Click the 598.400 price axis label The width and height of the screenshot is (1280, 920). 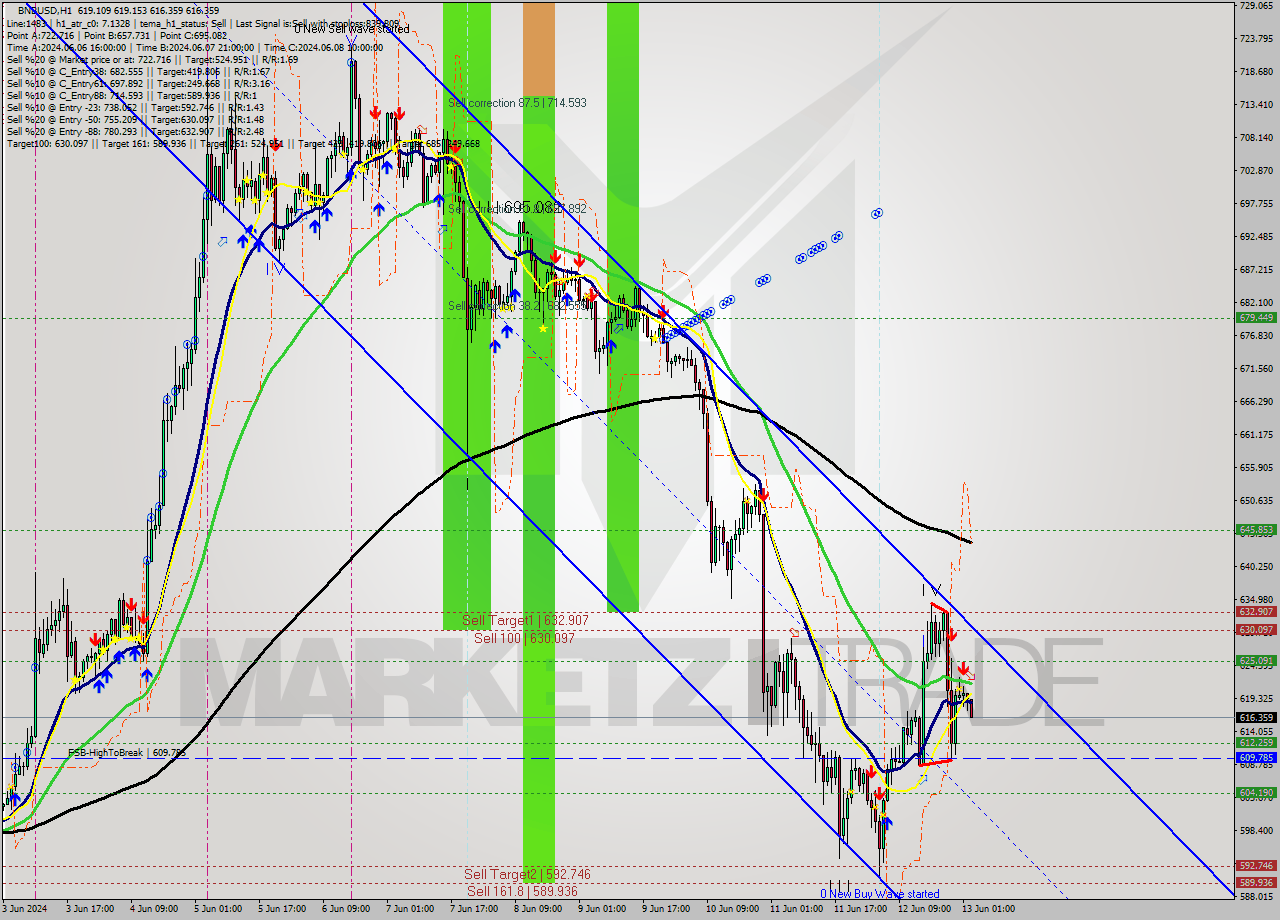coord(1256,830)
